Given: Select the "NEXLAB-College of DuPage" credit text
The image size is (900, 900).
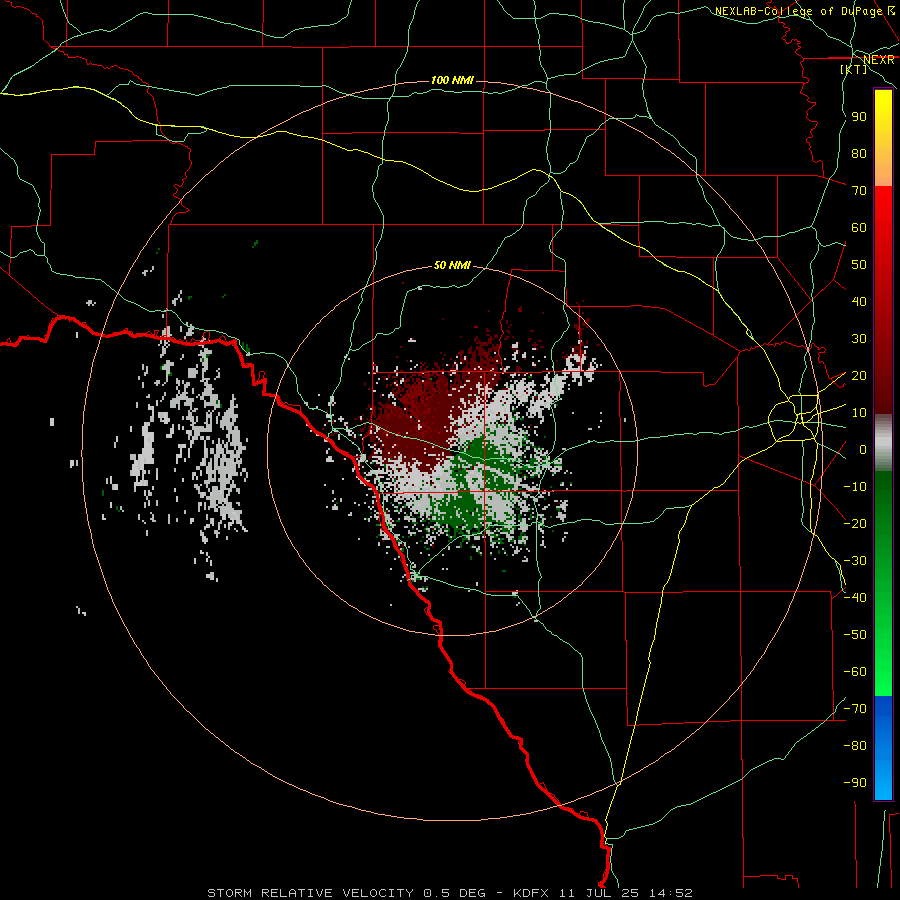Looking at the screenshot, I should (x=798, y=11).
